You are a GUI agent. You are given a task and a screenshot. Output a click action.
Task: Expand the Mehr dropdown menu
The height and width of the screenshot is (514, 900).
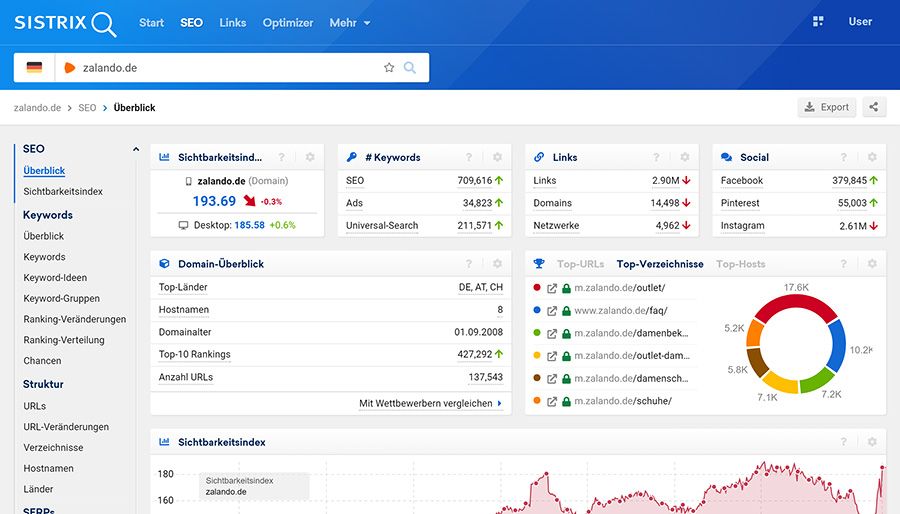point(350,22)
